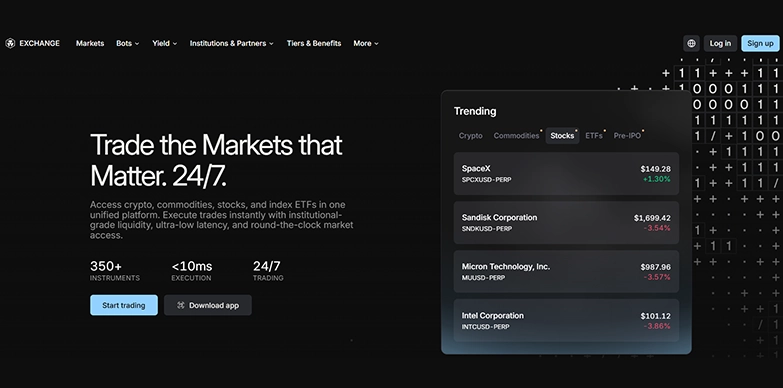Open the Micron Technology, Inc. row
Viewport: 783px width, 388px height.
click(566, 271)
